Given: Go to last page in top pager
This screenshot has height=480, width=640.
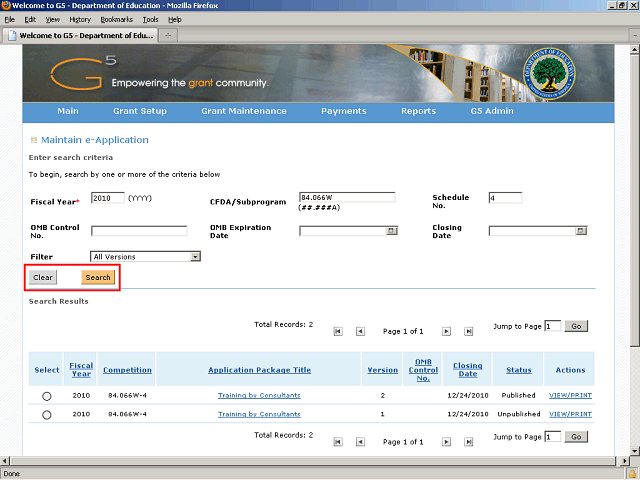Looking at the screenshot, I should [469, 331].
